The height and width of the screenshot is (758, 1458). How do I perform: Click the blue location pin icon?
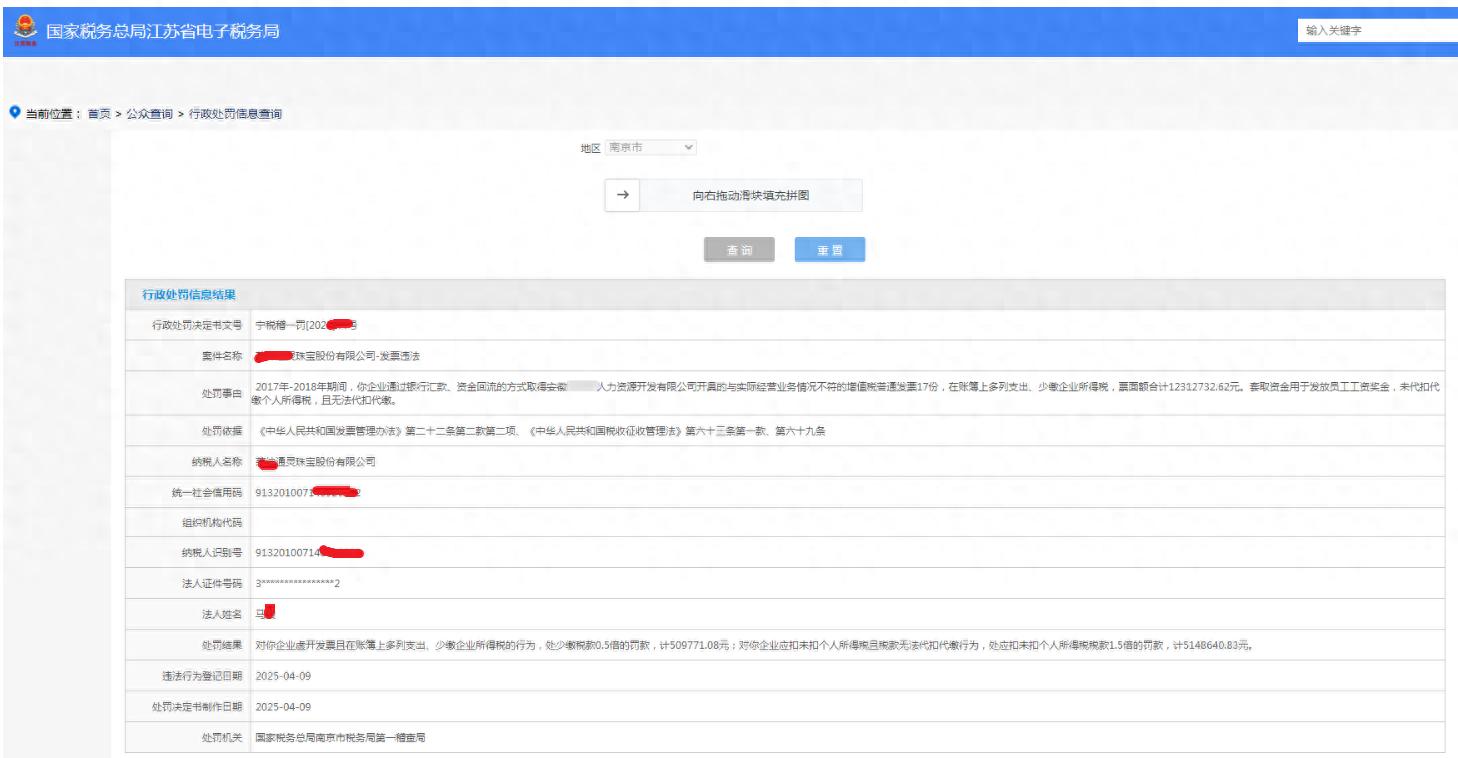(13, 113)
